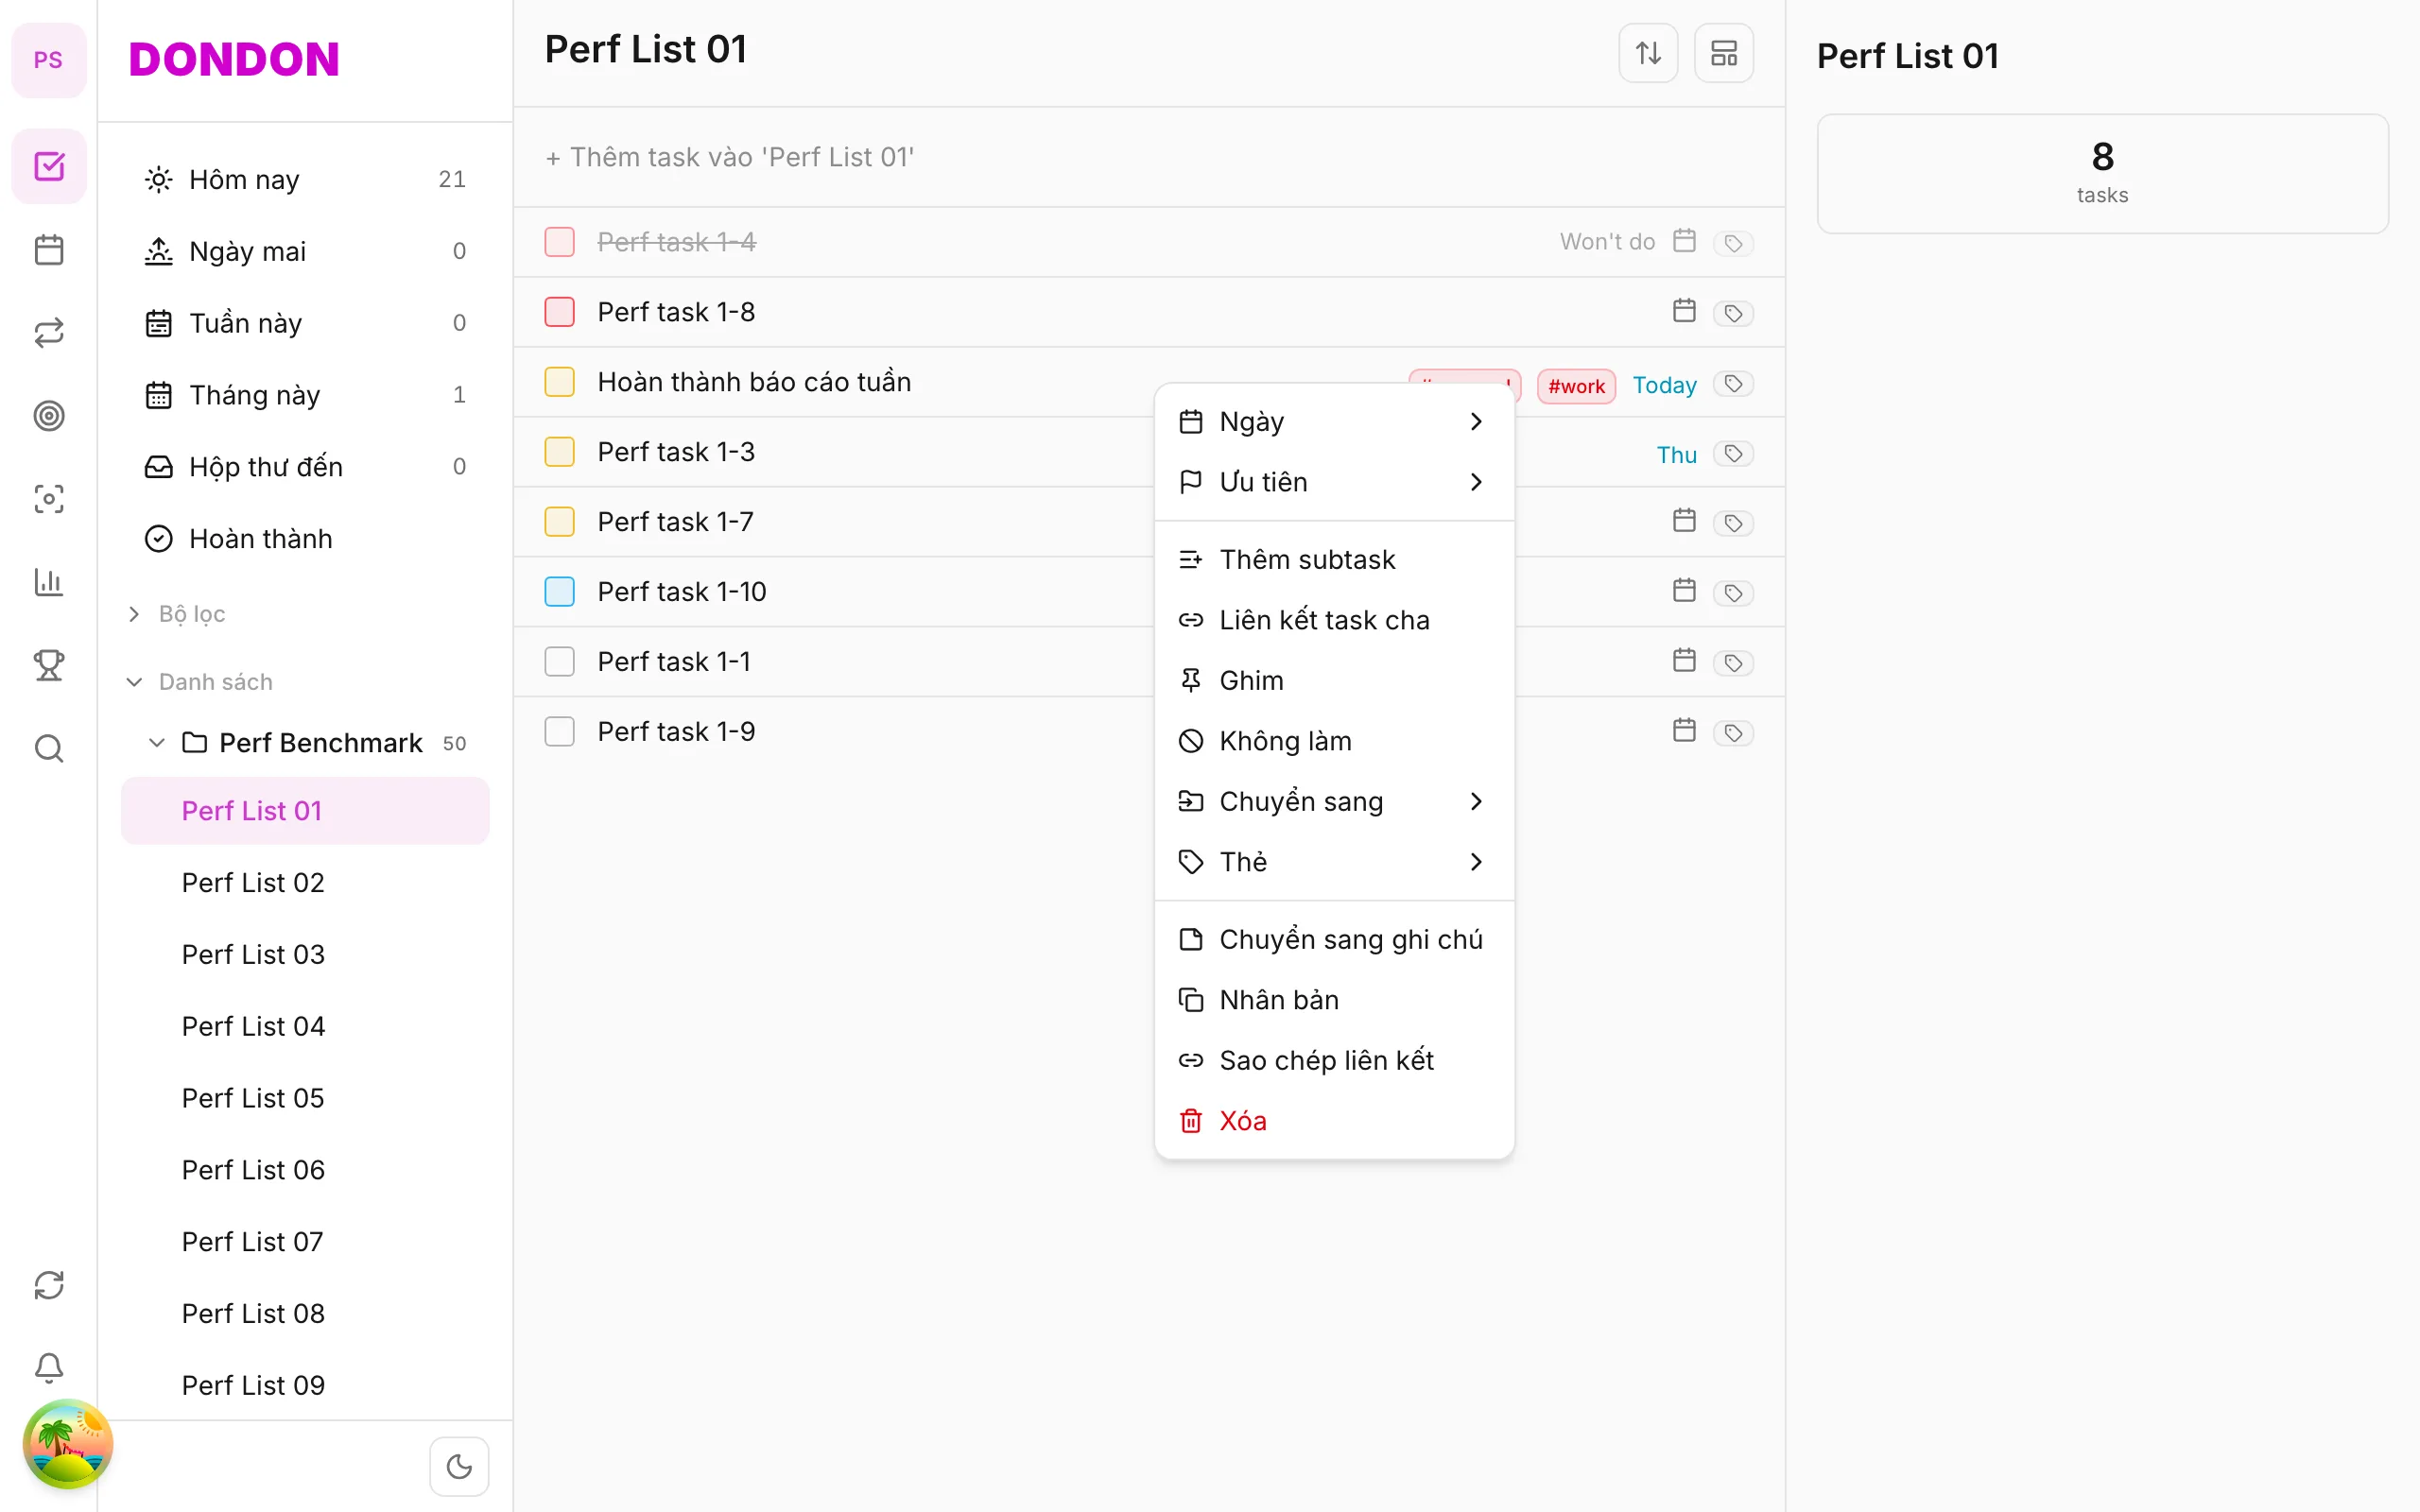This screenshot has height=1512, width=2420.
Task: Open the Trophy achievements icon
Action: pos(49,665)
